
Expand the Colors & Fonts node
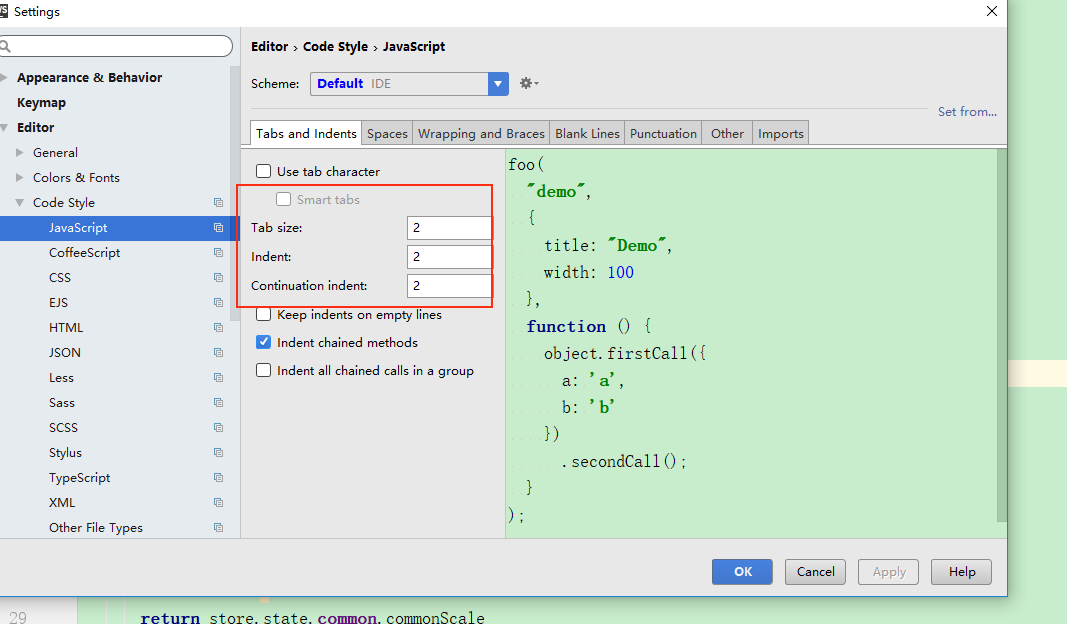tap(20, 178)
